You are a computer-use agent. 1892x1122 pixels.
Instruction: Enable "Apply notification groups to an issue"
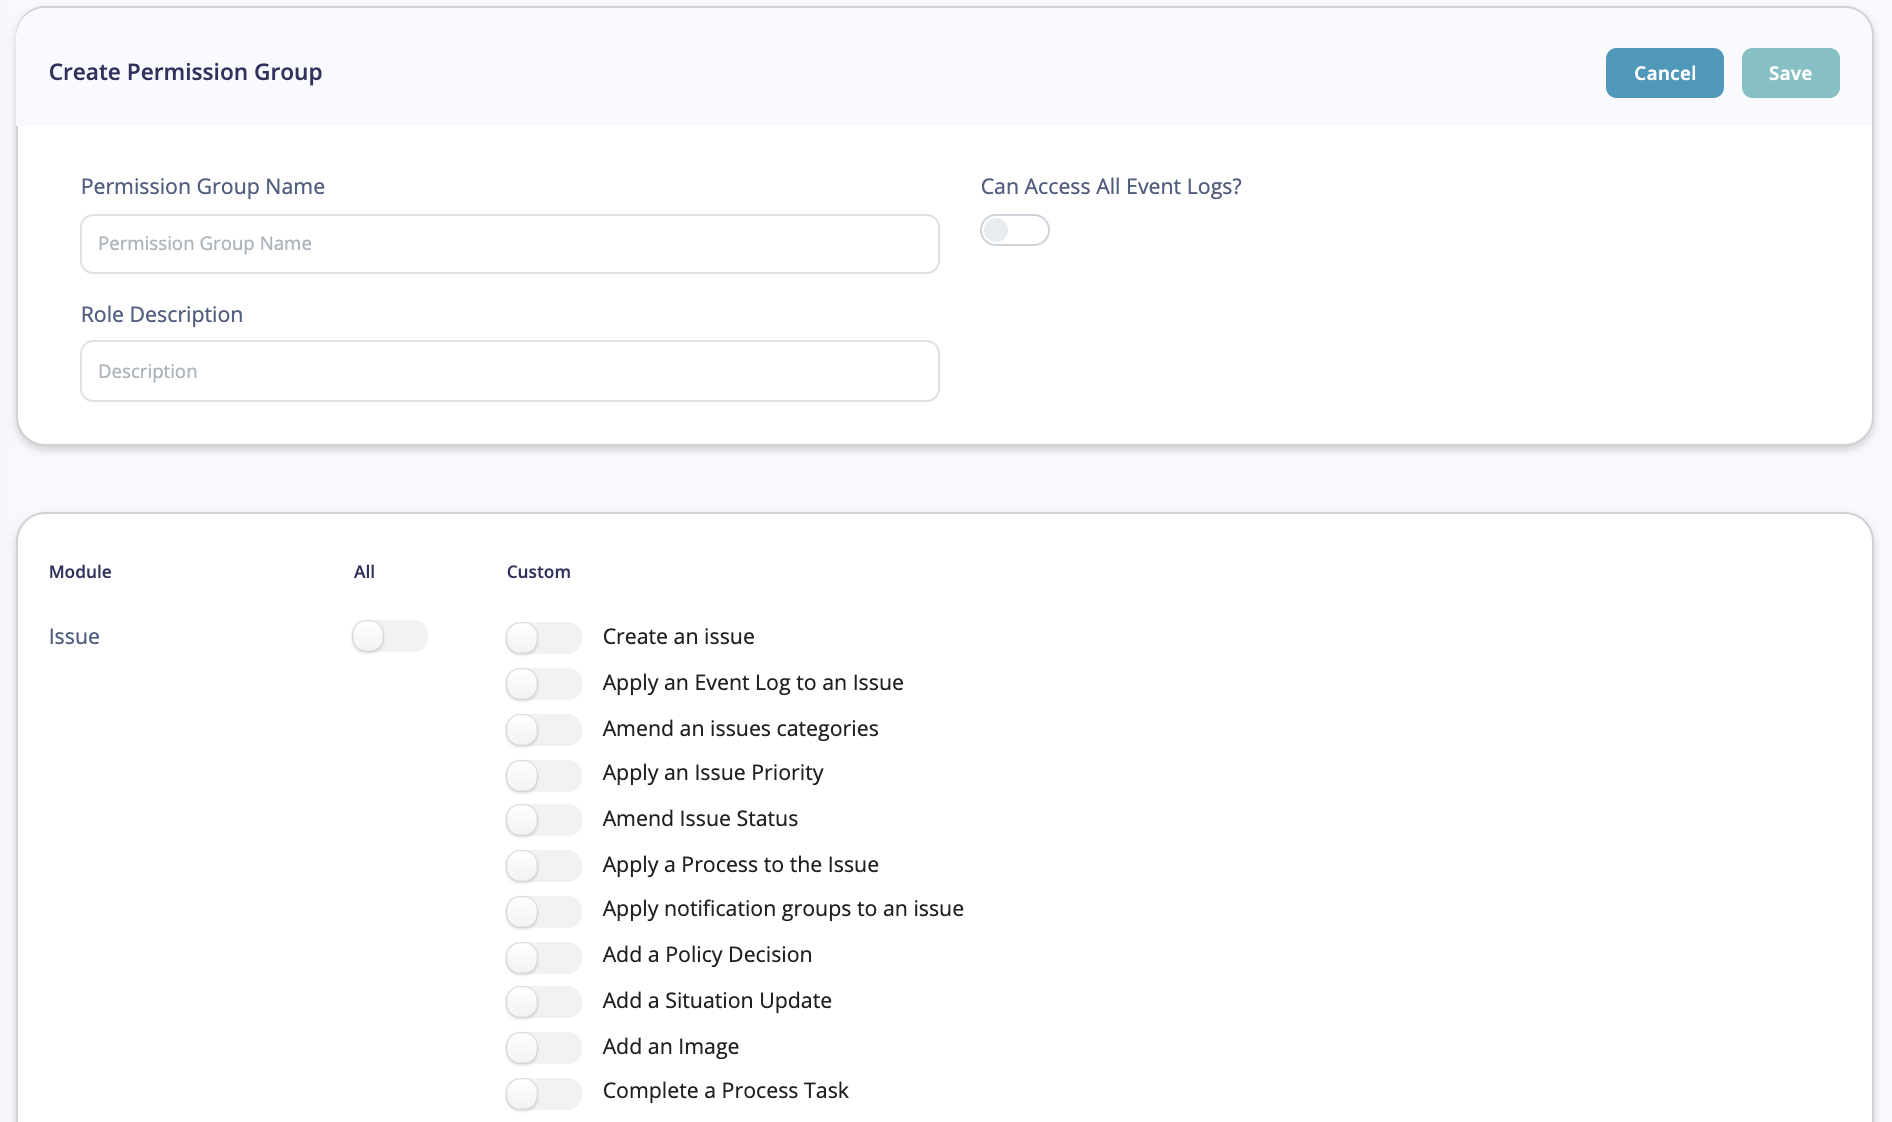tap(543, 912)
